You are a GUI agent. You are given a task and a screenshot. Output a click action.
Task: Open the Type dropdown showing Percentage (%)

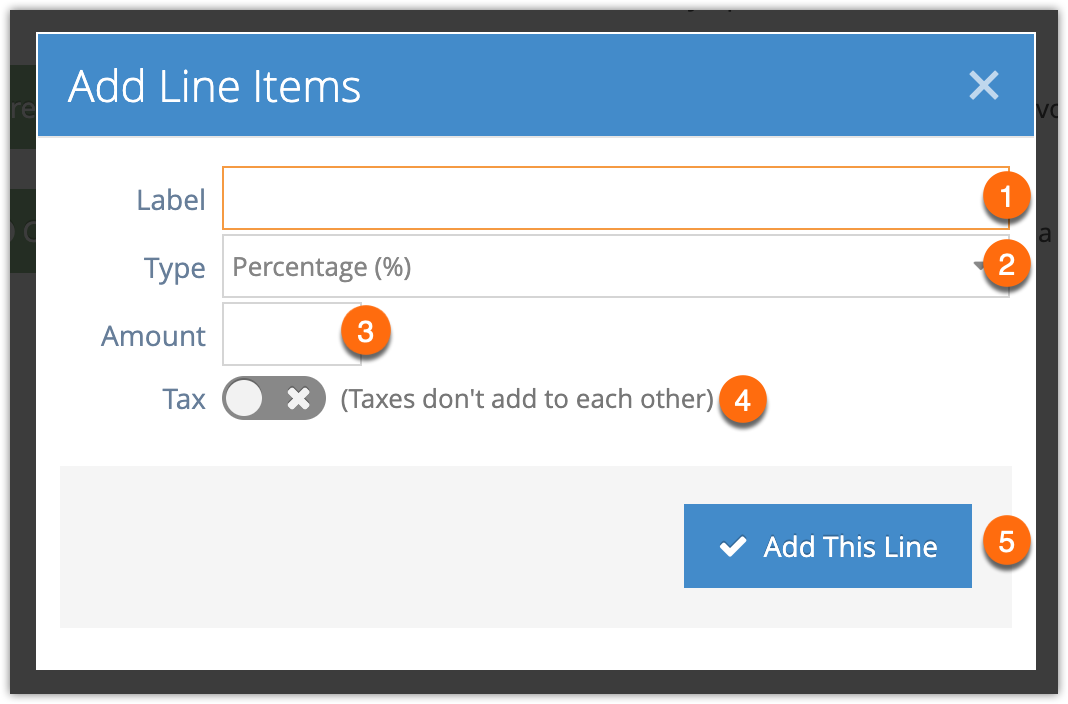click(x=615, y=266)
